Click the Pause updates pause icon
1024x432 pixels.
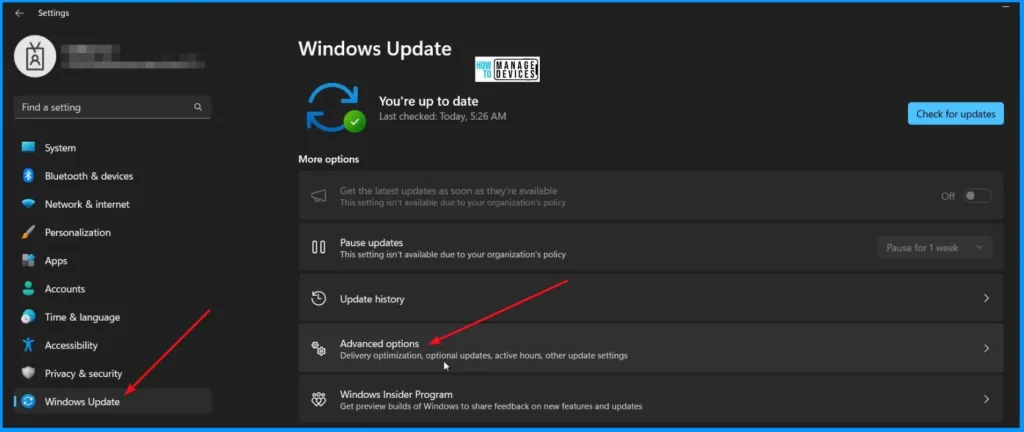pyautogui.click(x=319, y=247)
